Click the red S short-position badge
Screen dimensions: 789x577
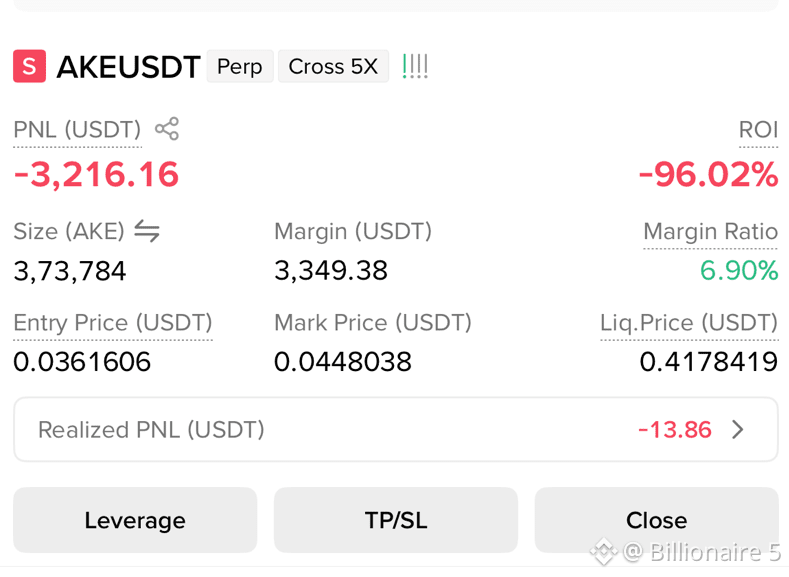pyautogui.click(x=29, y=66)
